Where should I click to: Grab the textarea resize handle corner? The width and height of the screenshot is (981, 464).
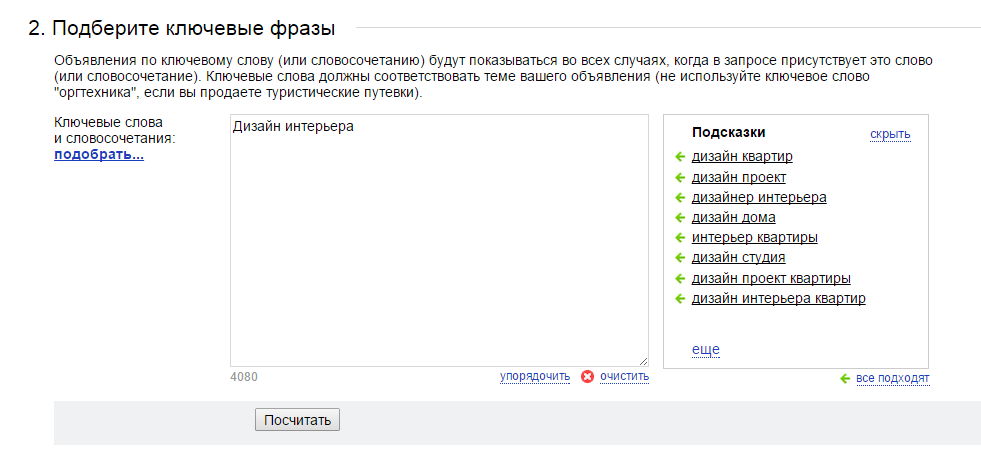click(x=644, y=361)
